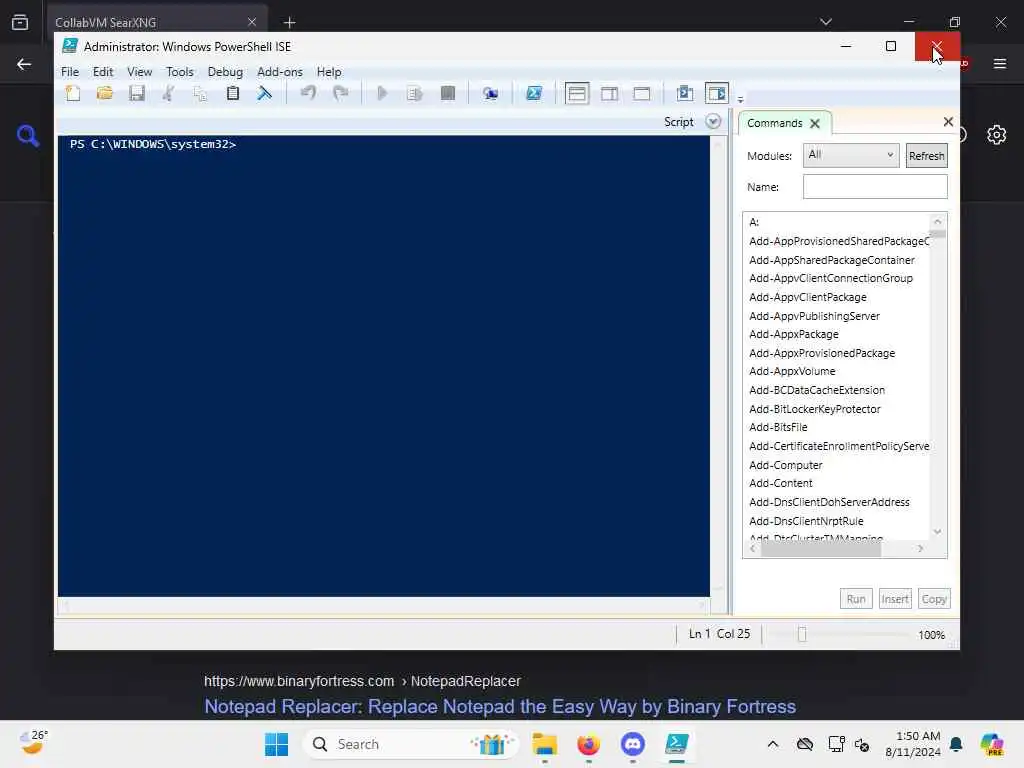This screenshot has height=768, width=1024.
Task: Show hidden tray icons chevron
Action: click(x=773, y=744)
